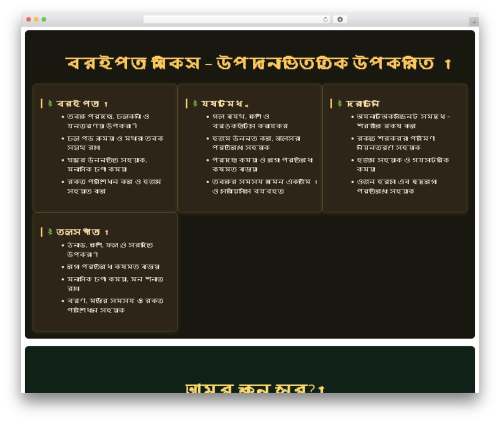The image size is (500, 423).
Task: Select the weight-loss and heart bullet in Daruchini card
Action: (x=397, y=186)
